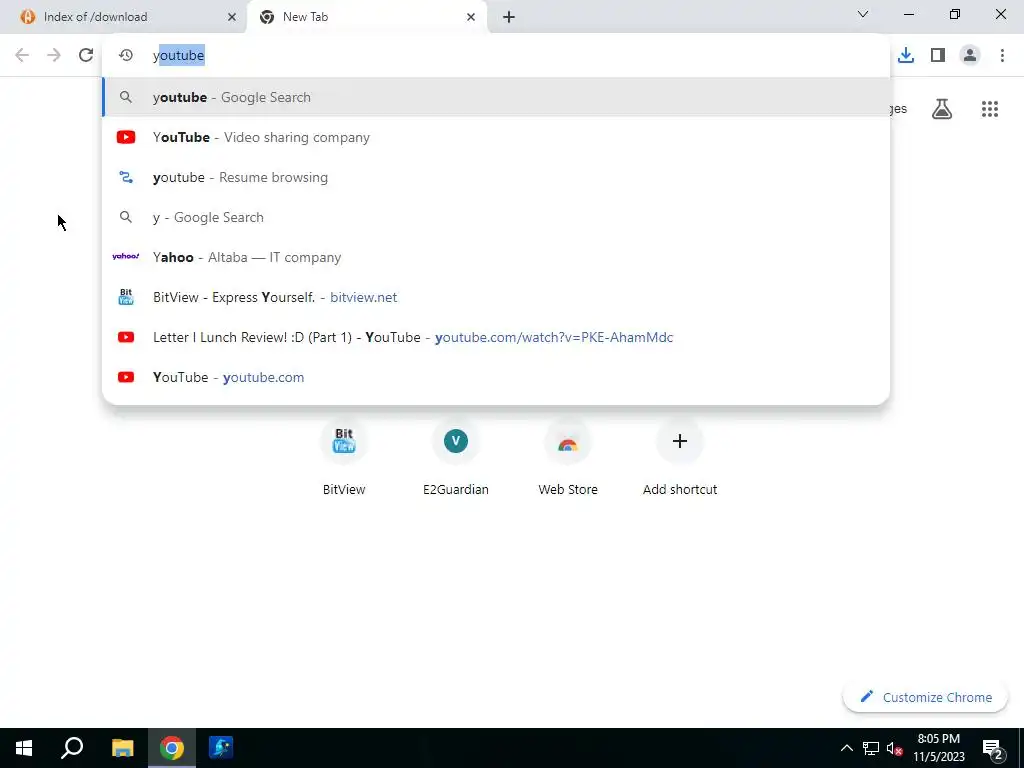Go back using the back arrow

[22, 55]
